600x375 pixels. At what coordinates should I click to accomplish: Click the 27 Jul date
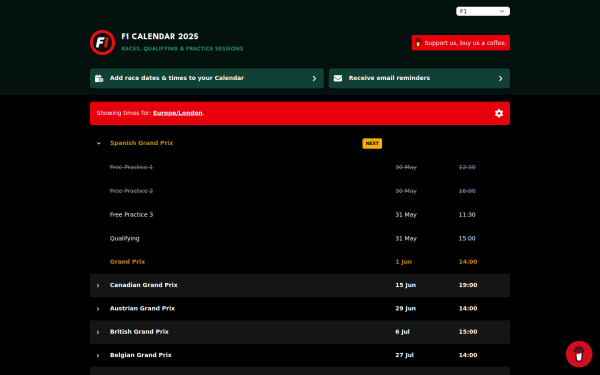tap(404, 355)
